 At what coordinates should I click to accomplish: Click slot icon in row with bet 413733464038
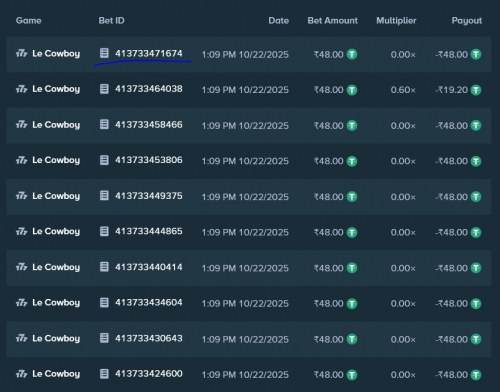[22, 89]
